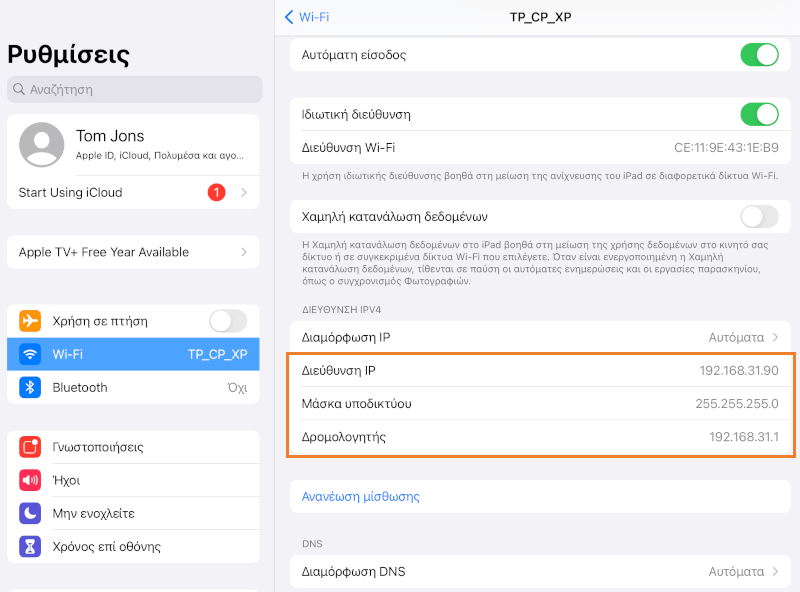800x592 pixels.
Task: Disable the Αυτόματη είσοδος switch
Action: (759, 55)
